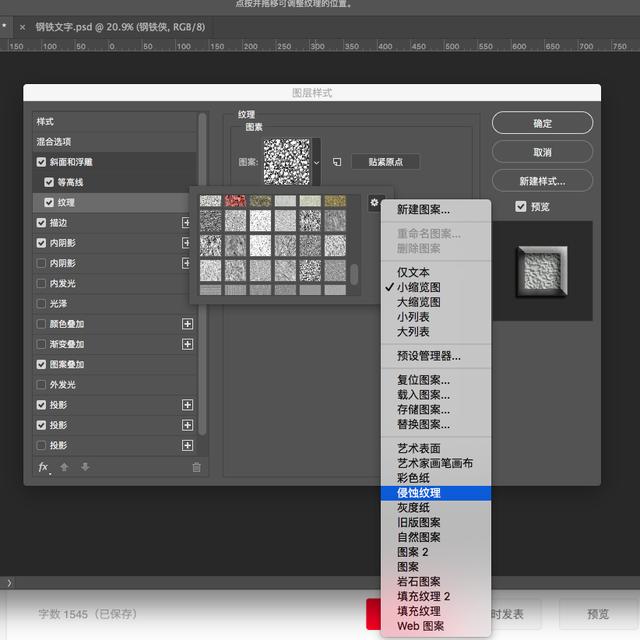Click the move effect up arrow icon
Screen dimensions: 640x640
[64, 467]
